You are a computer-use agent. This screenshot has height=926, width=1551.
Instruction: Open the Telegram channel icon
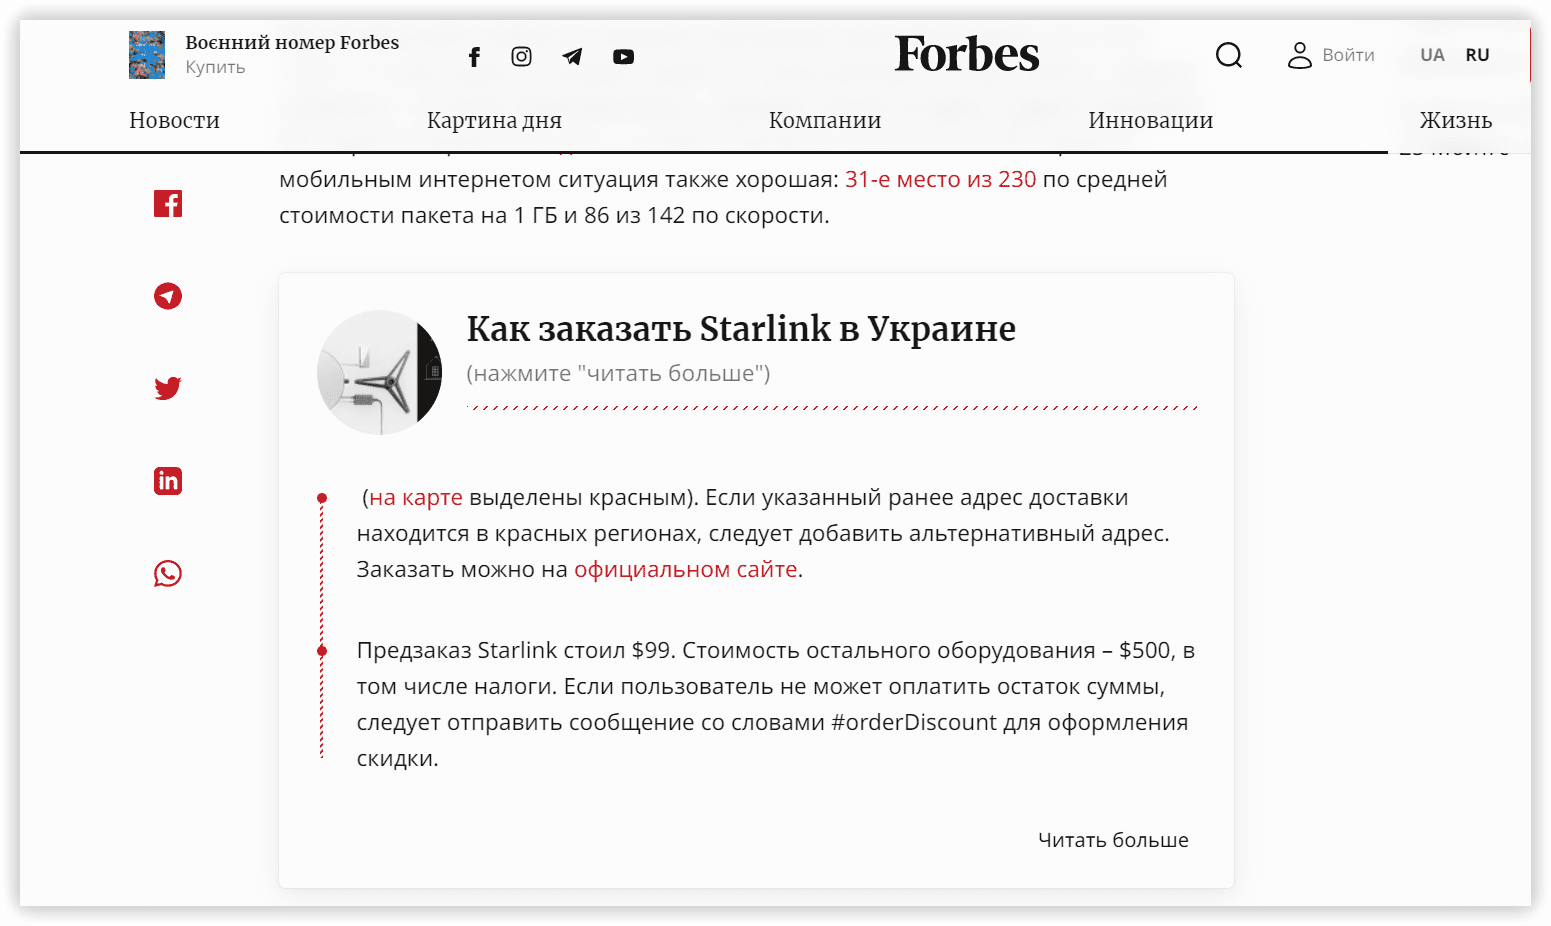point(572,56)
